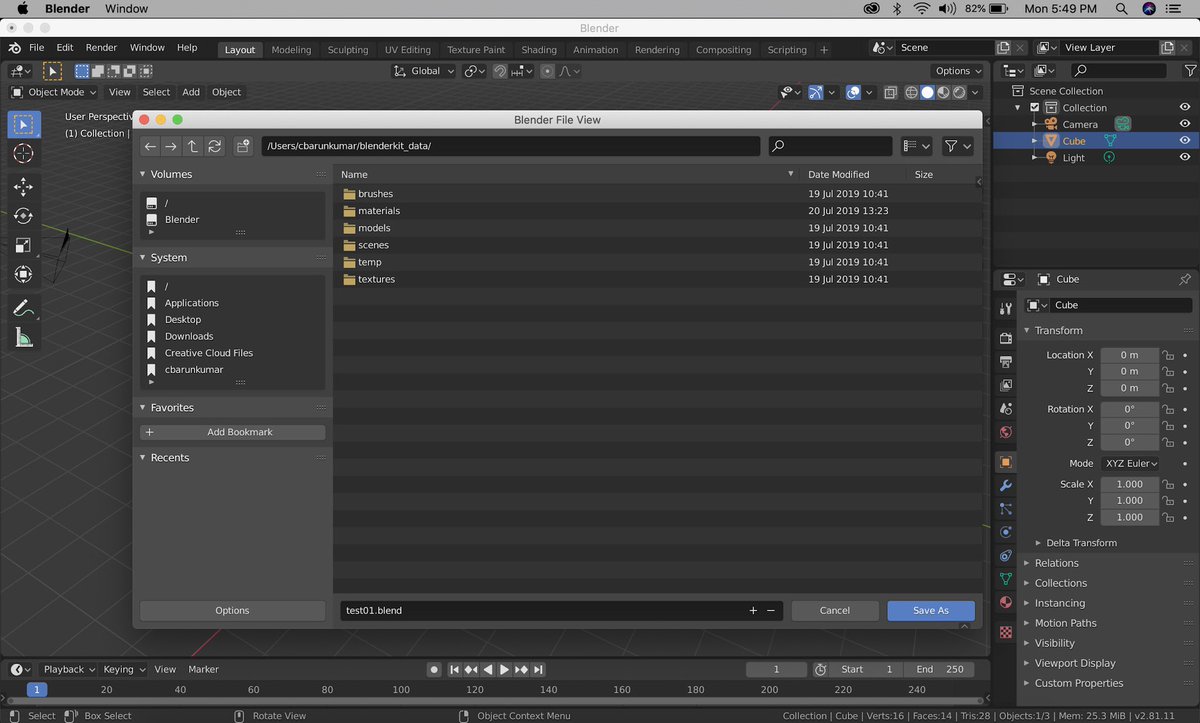Open the Material properties tab

pyautogui.click(x=1006, y=603)
